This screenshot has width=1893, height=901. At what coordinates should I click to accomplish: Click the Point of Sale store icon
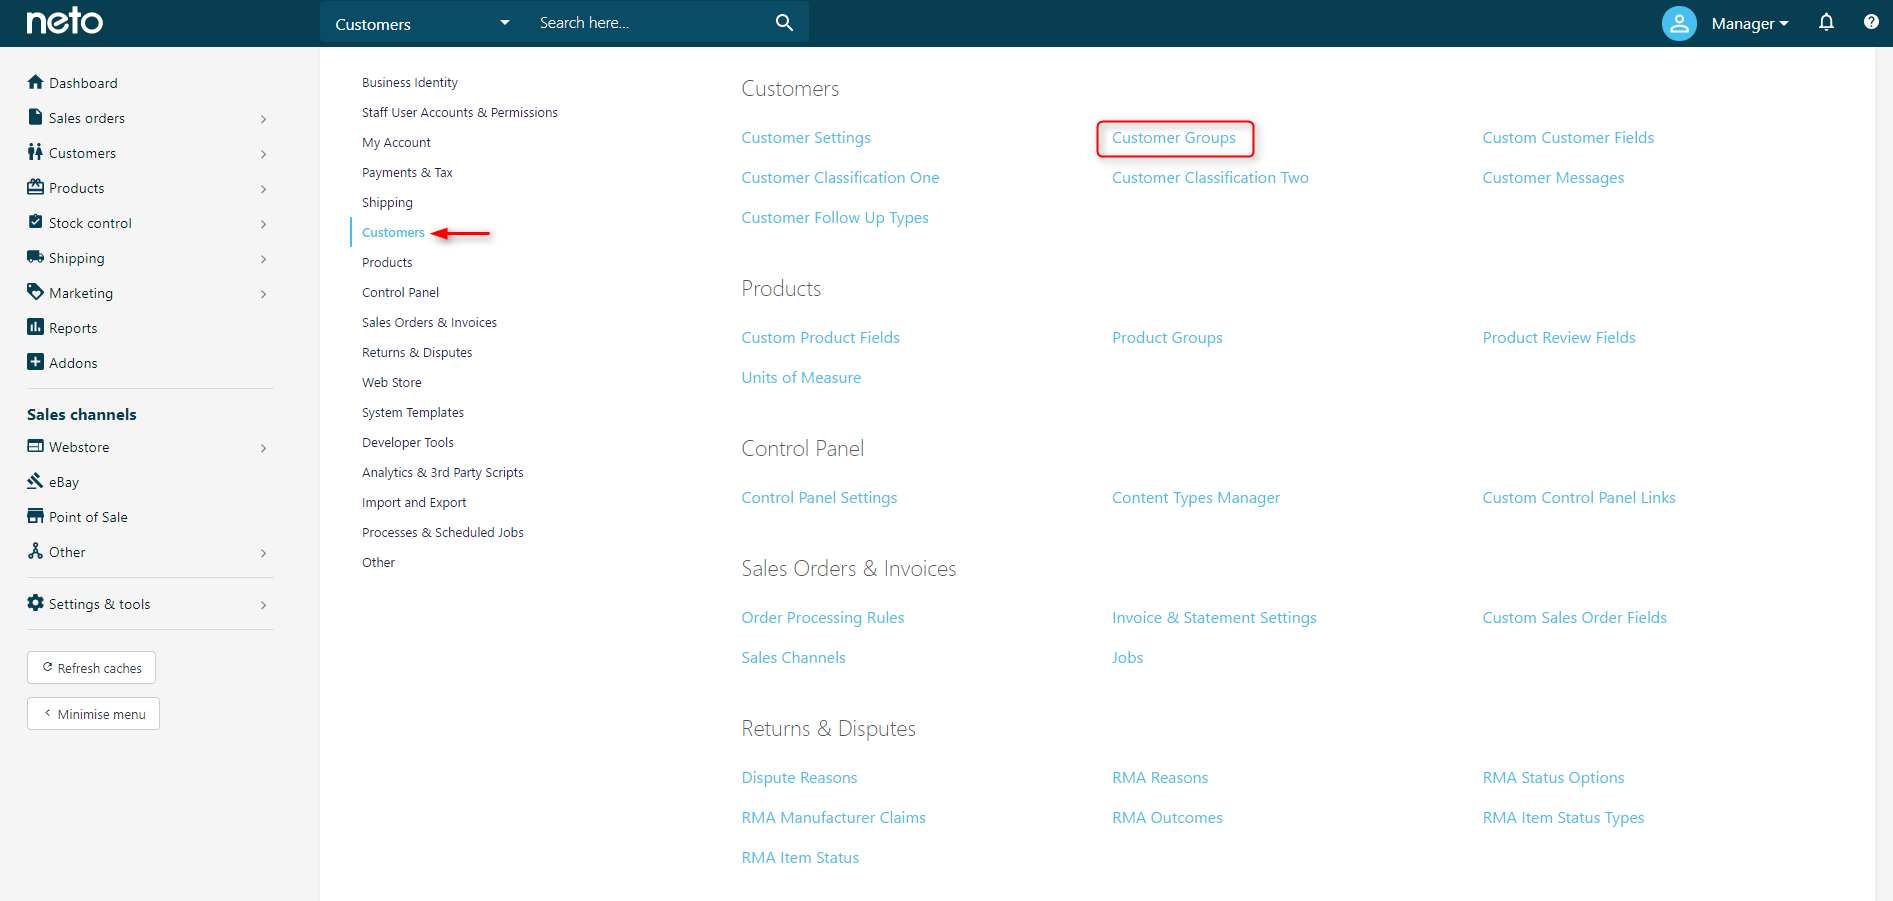pyautogui.click(x=36, y=516)
